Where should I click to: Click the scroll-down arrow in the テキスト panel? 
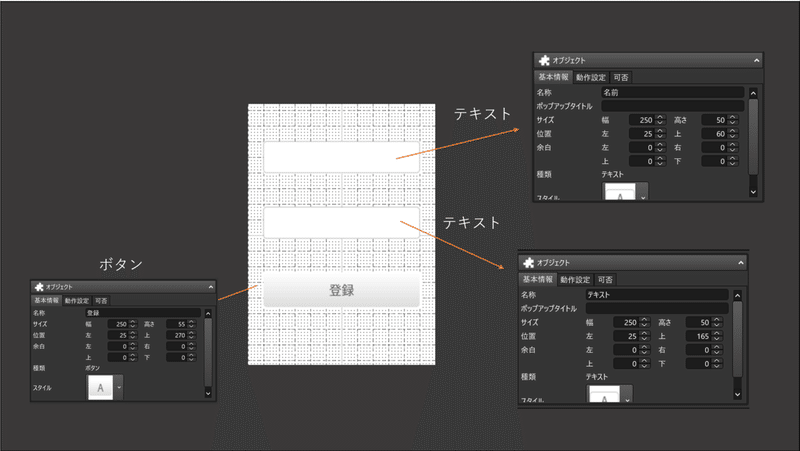click(x=737, y=394)
